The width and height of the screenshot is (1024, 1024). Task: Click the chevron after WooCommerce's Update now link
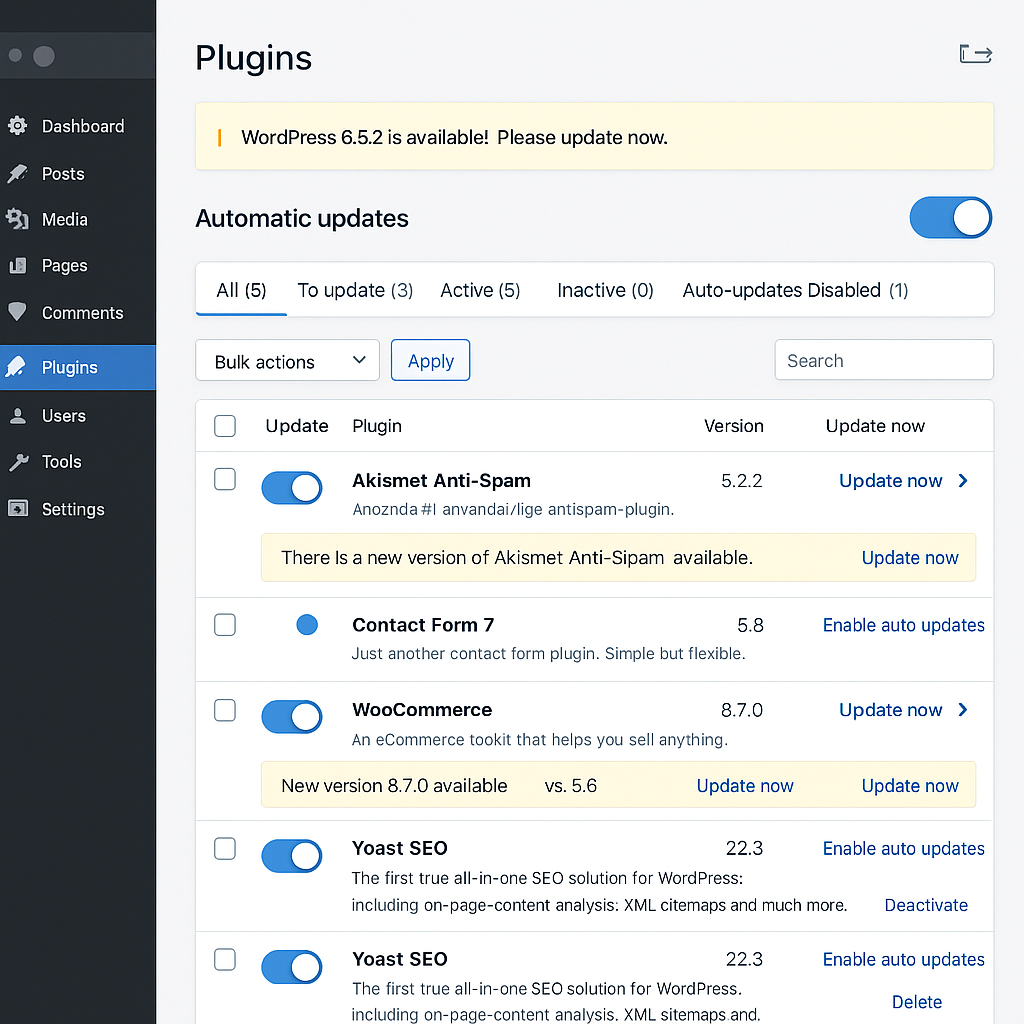click(x=963, y=710)
